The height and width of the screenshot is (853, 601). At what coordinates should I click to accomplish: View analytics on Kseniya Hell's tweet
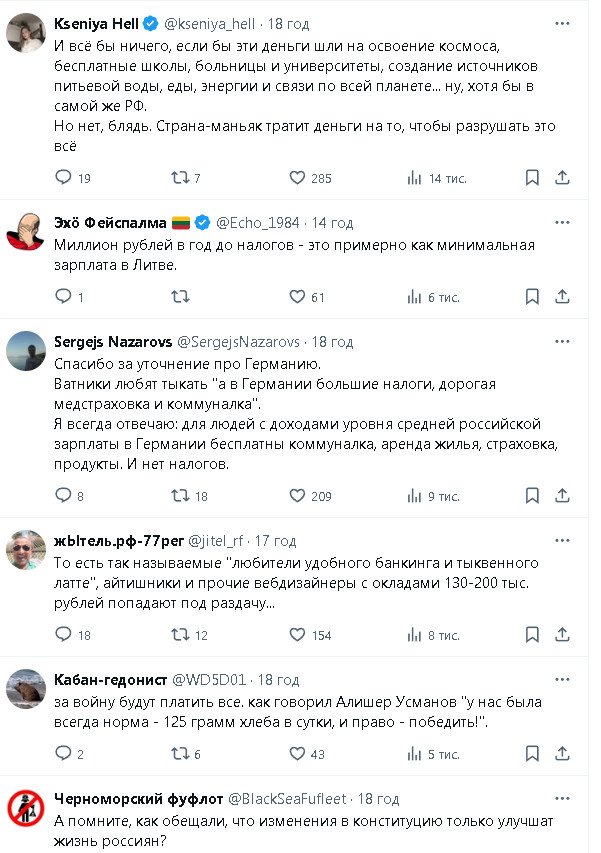point(414,178)
